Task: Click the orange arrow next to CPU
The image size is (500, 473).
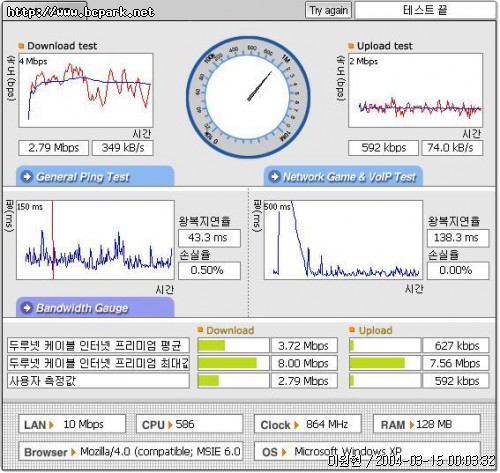Action: (170, 425)
